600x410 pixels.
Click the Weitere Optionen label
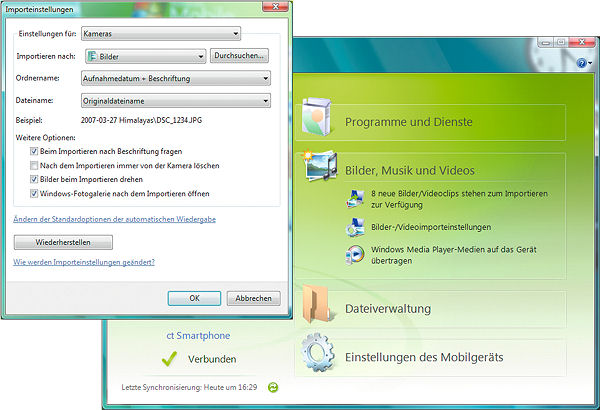tap(46, 137)
